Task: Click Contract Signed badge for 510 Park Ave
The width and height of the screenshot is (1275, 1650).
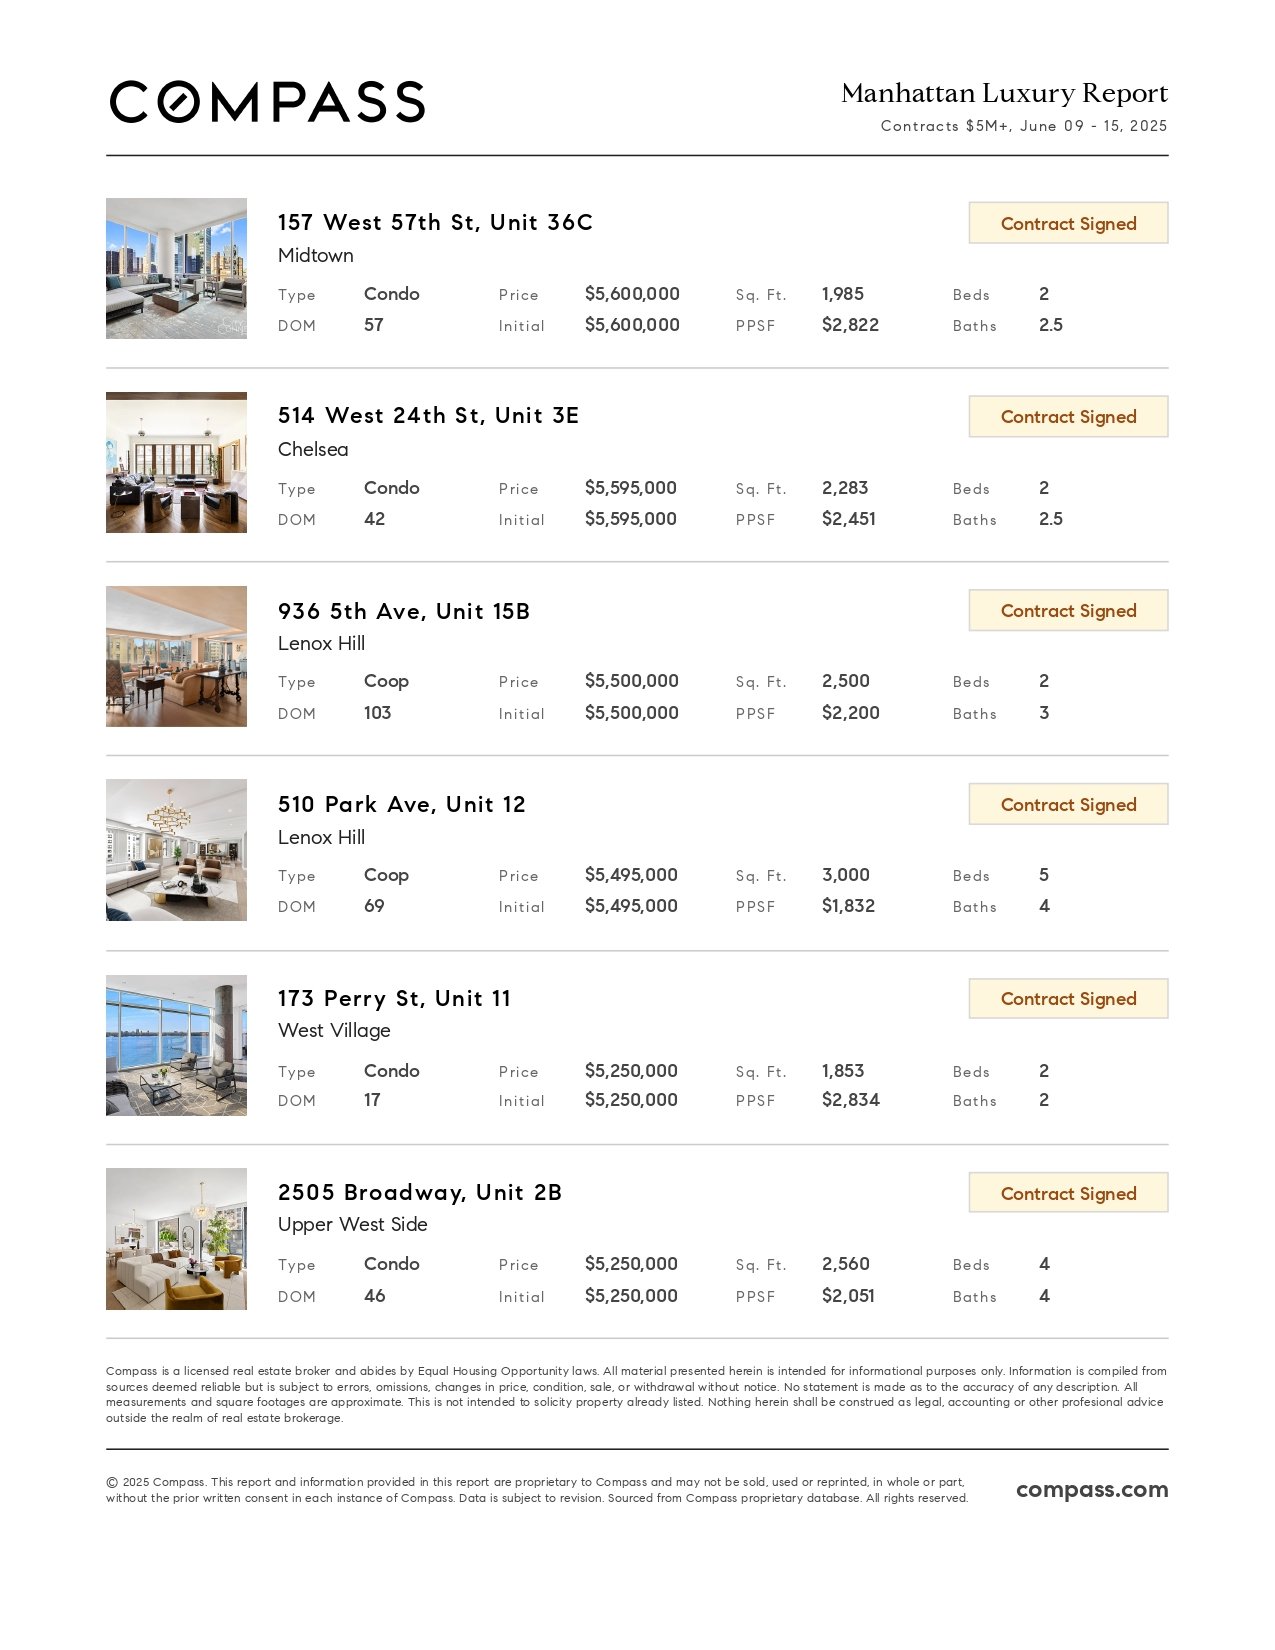Action: 1068,804
